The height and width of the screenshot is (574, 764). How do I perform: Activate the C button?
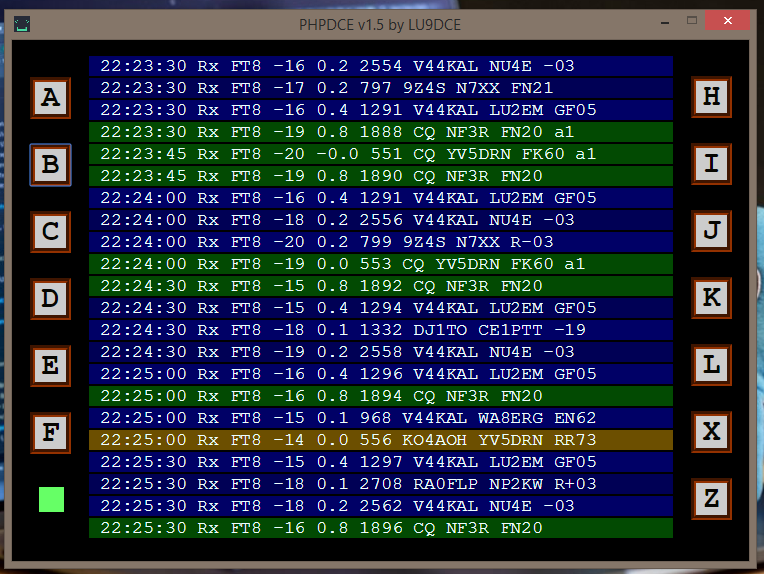[x=51, y=231]
